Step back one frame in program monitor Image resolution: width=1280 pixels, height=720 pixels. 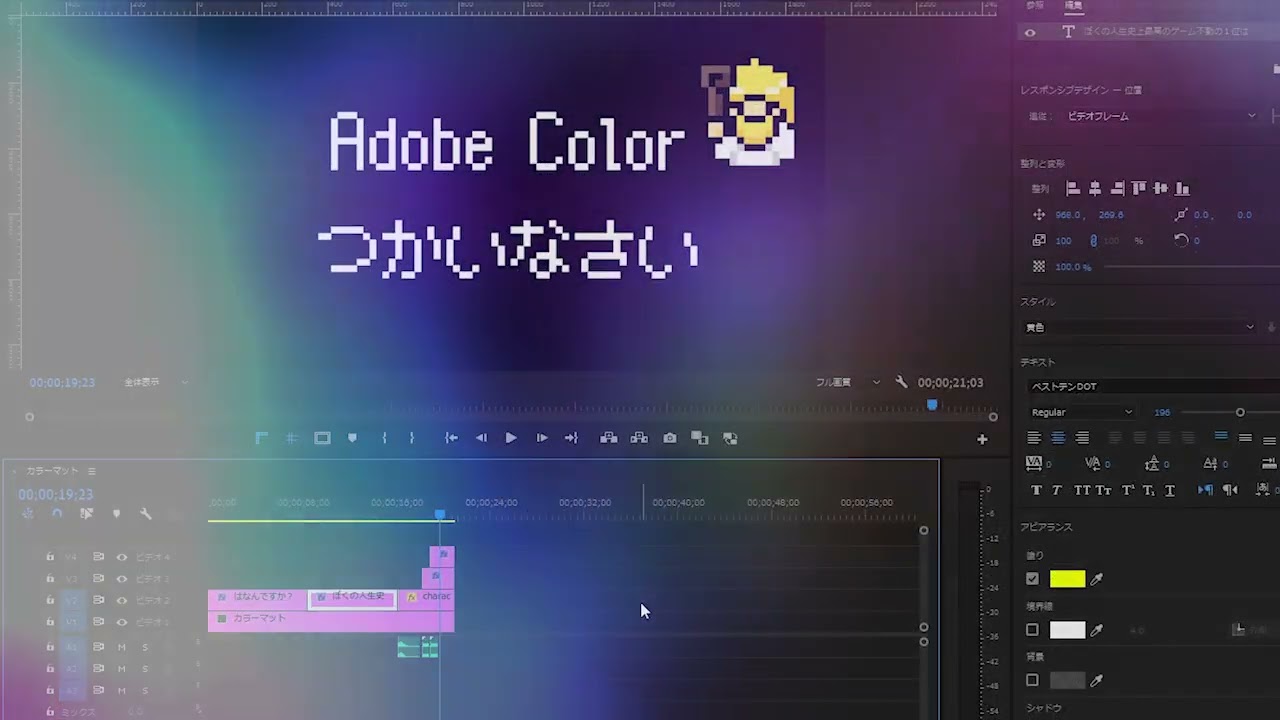click(481, 438)
